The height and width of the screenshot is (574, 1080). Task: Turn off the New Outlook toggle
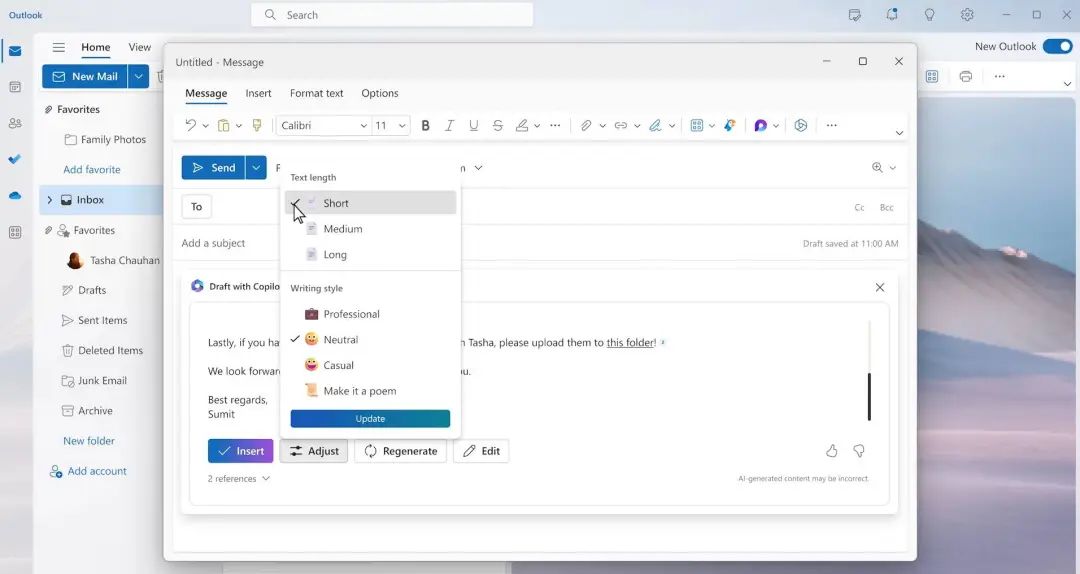pyautogui.click(x=1056, y=47)
